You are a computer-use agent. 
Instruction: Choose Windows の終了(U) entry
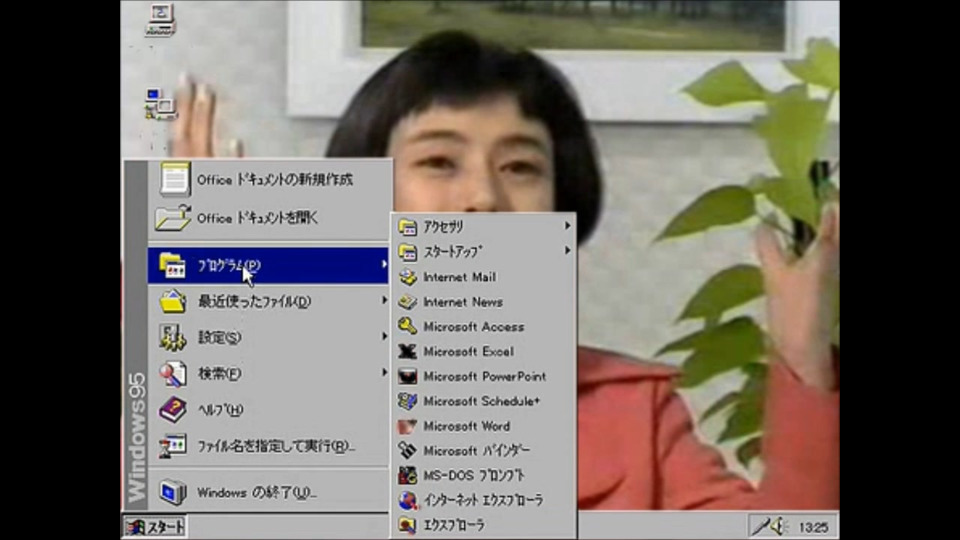pos(269,492)
